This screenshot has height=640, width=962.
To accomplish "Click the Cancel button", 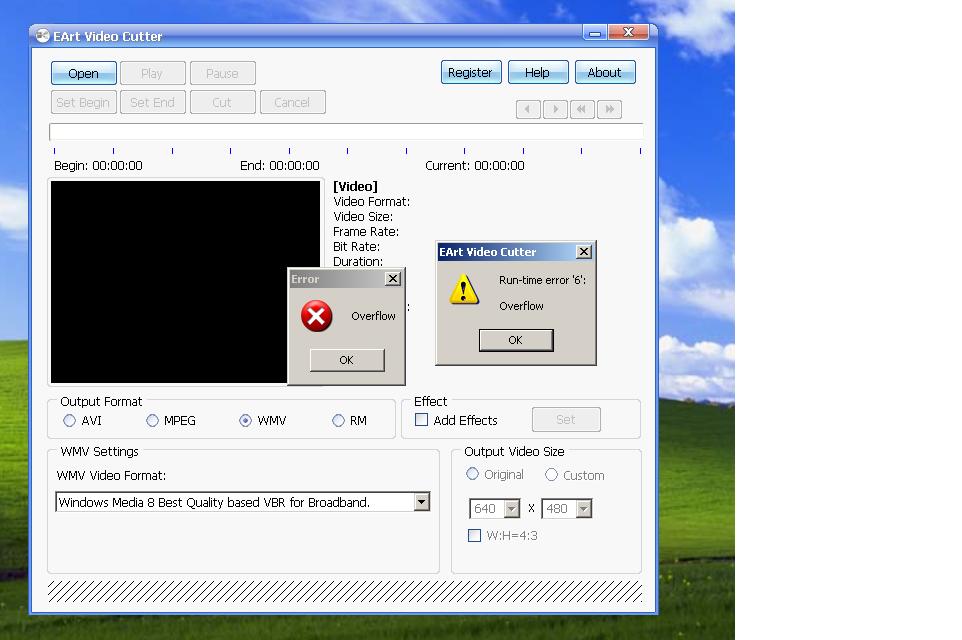I will click(x=292, y=102).
